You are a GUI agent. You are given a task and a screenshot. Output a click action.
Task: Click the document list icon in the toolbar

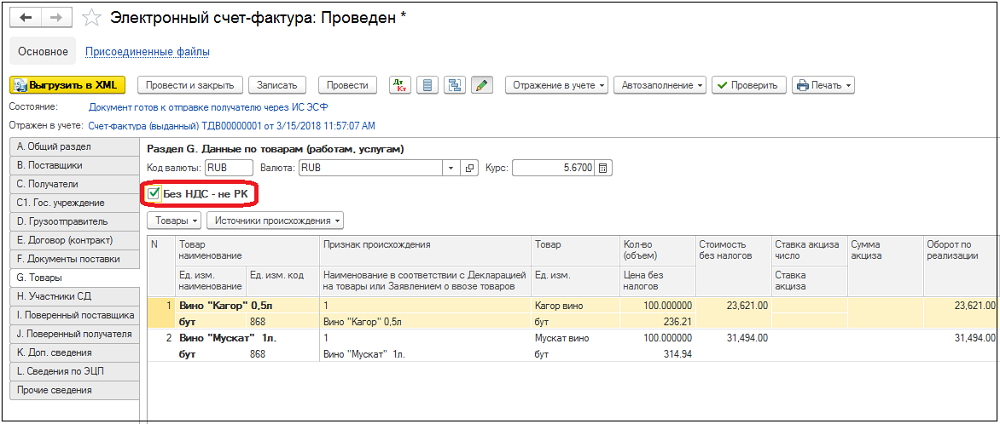click(x=427, y=85)
